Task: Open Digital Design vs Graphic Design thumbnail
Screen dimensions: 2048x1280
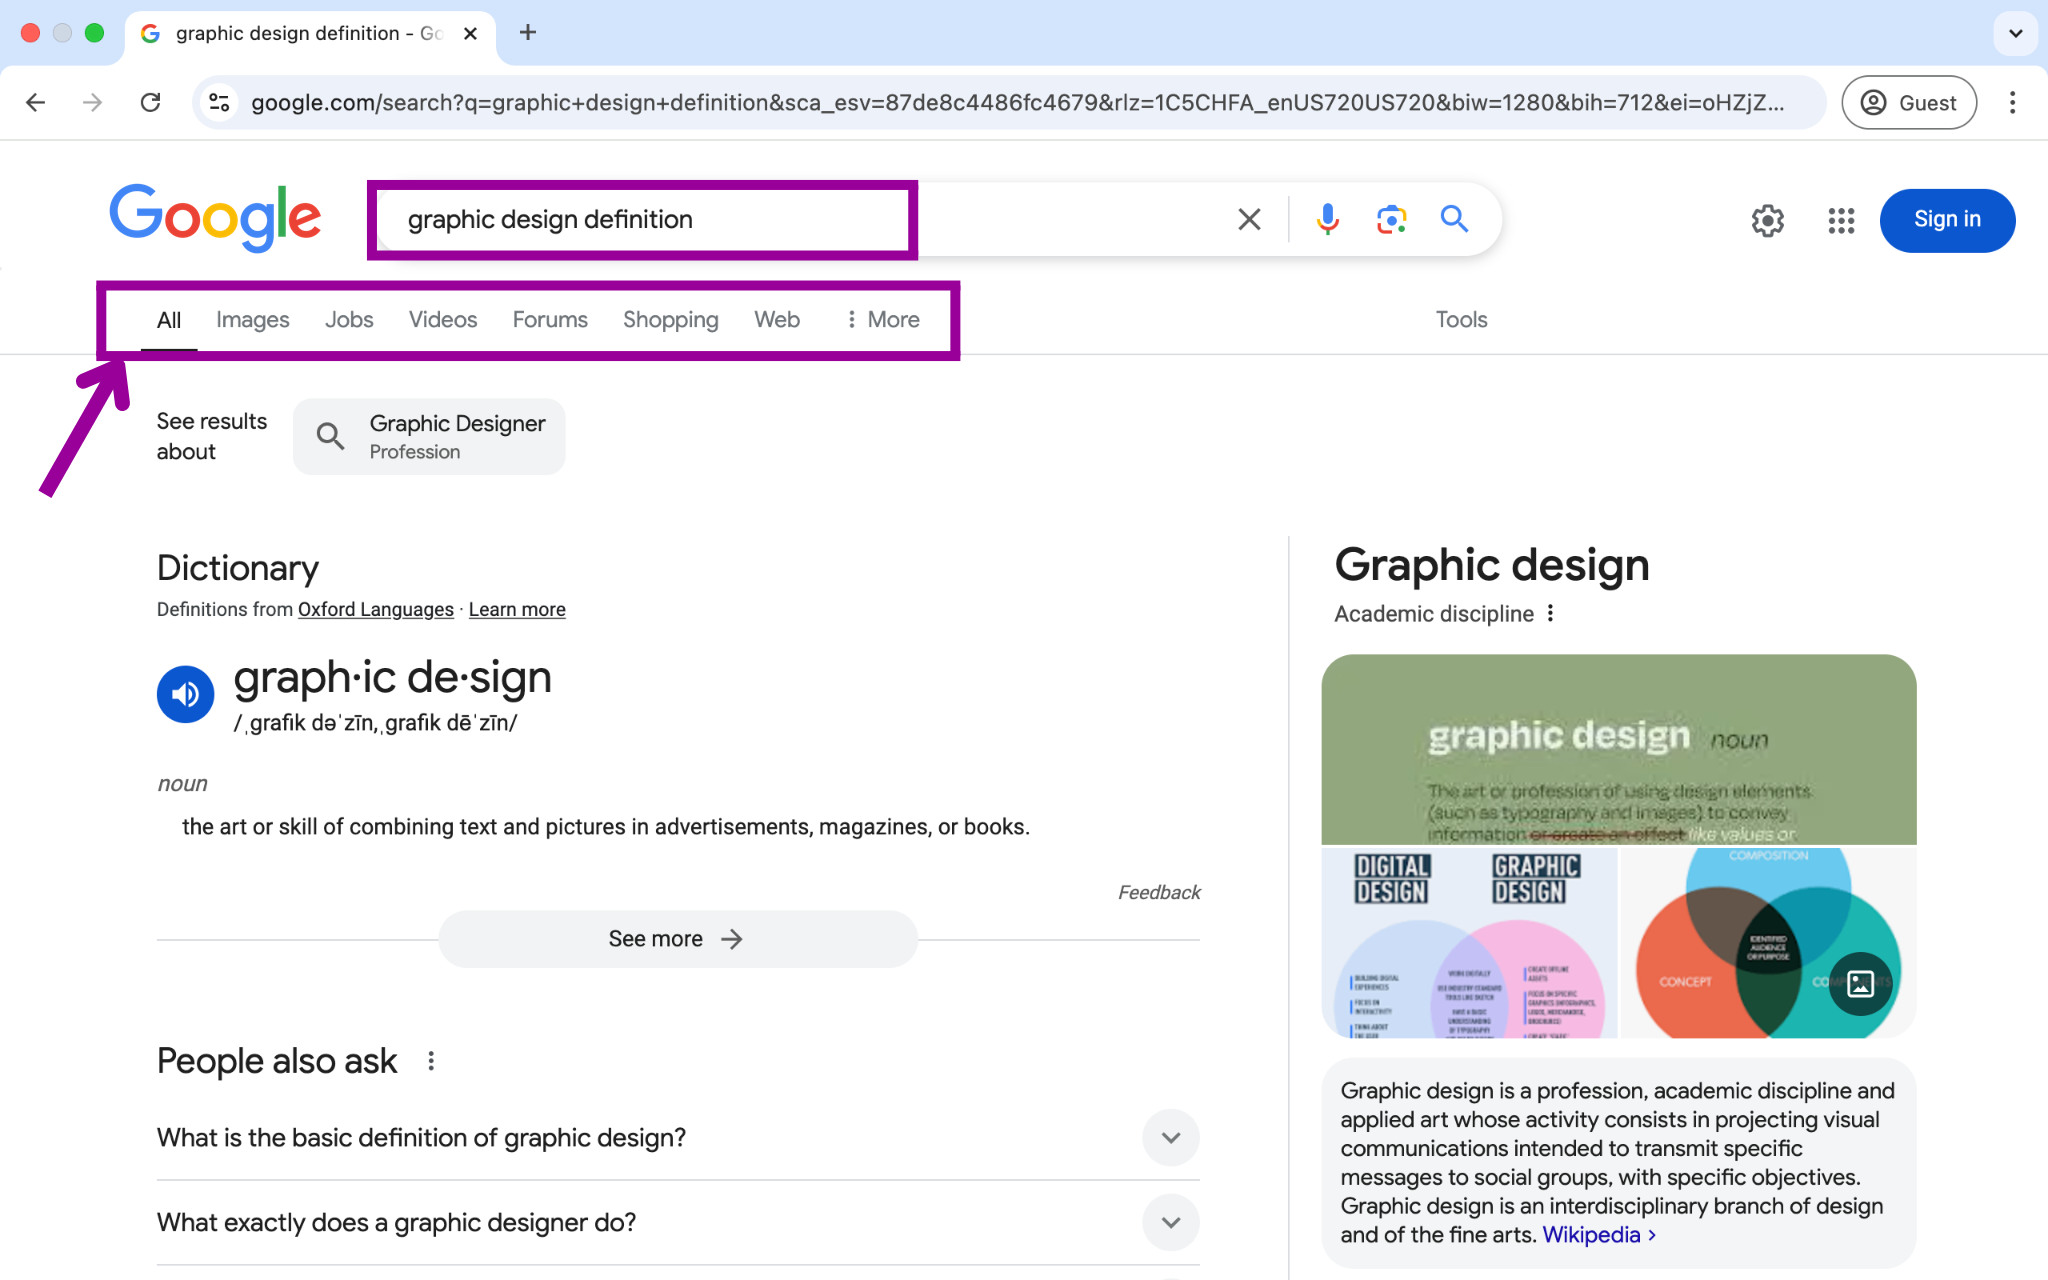Action: (x=1469, y=943)
